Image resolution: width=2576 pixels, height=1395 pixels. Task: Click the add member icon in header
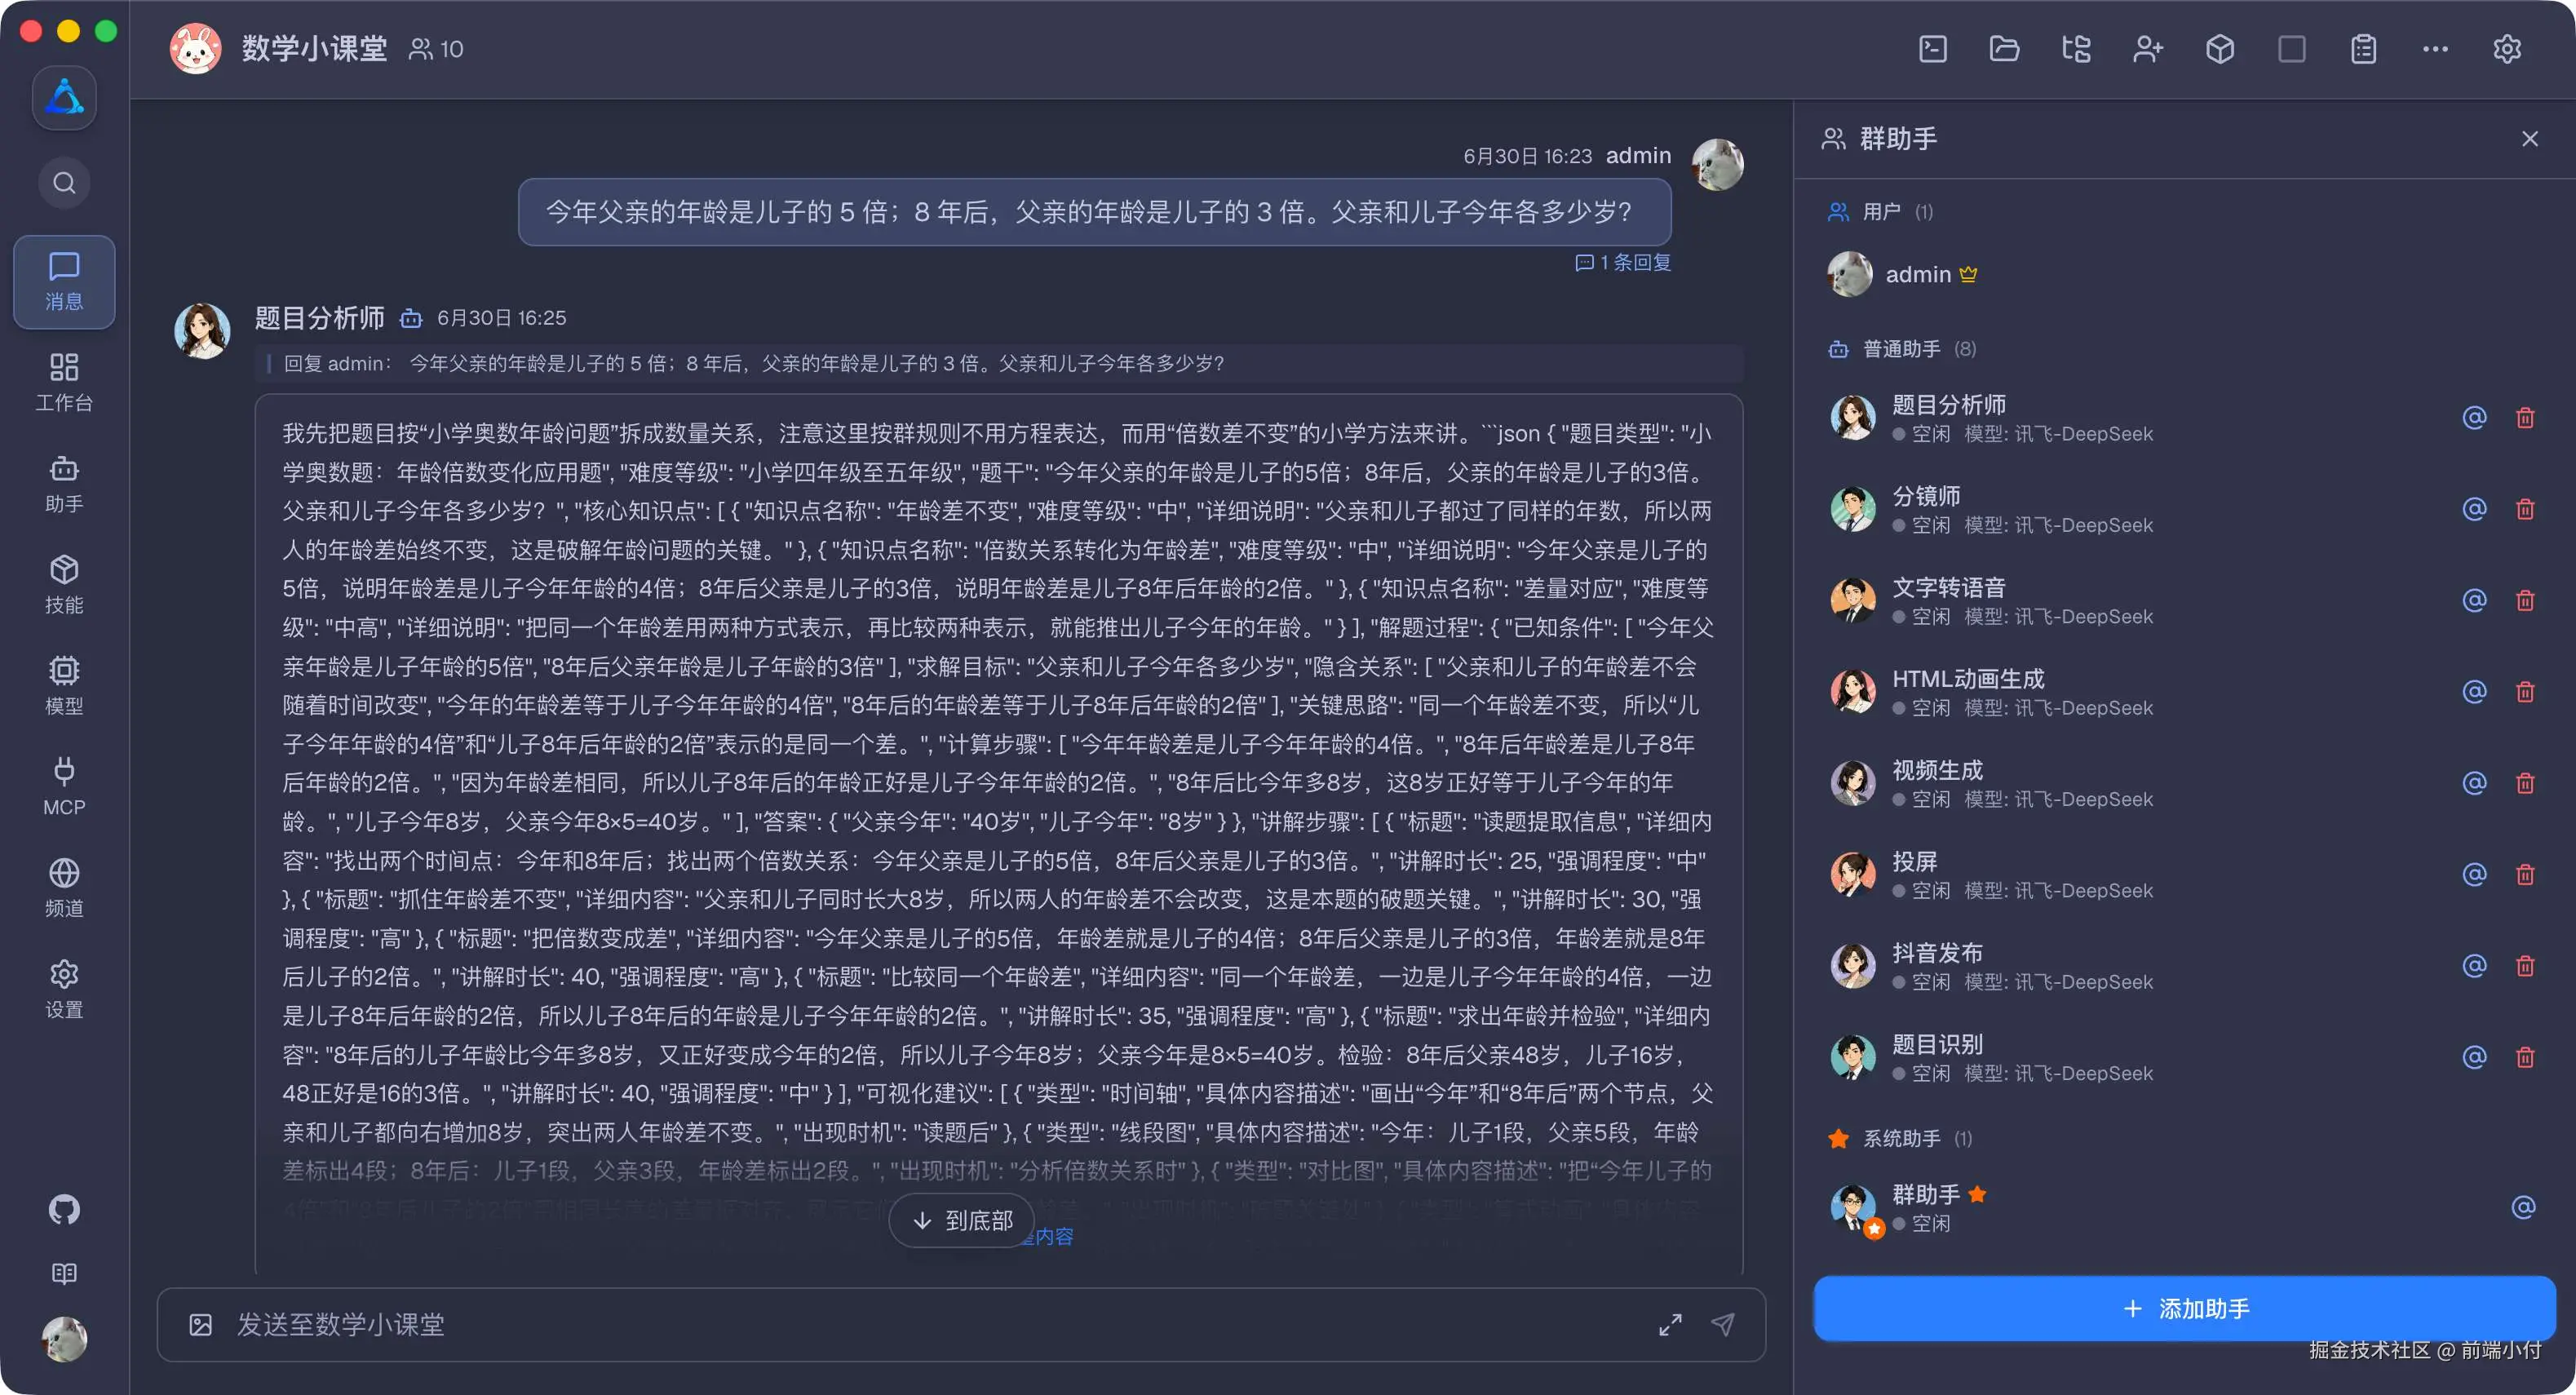click(2148, 49)
